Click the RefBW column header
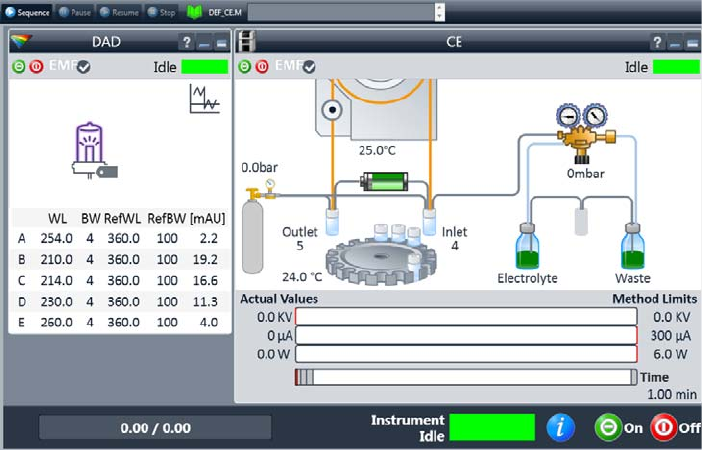The width and height of the screenshot is (702, 450). coord(167,219)
